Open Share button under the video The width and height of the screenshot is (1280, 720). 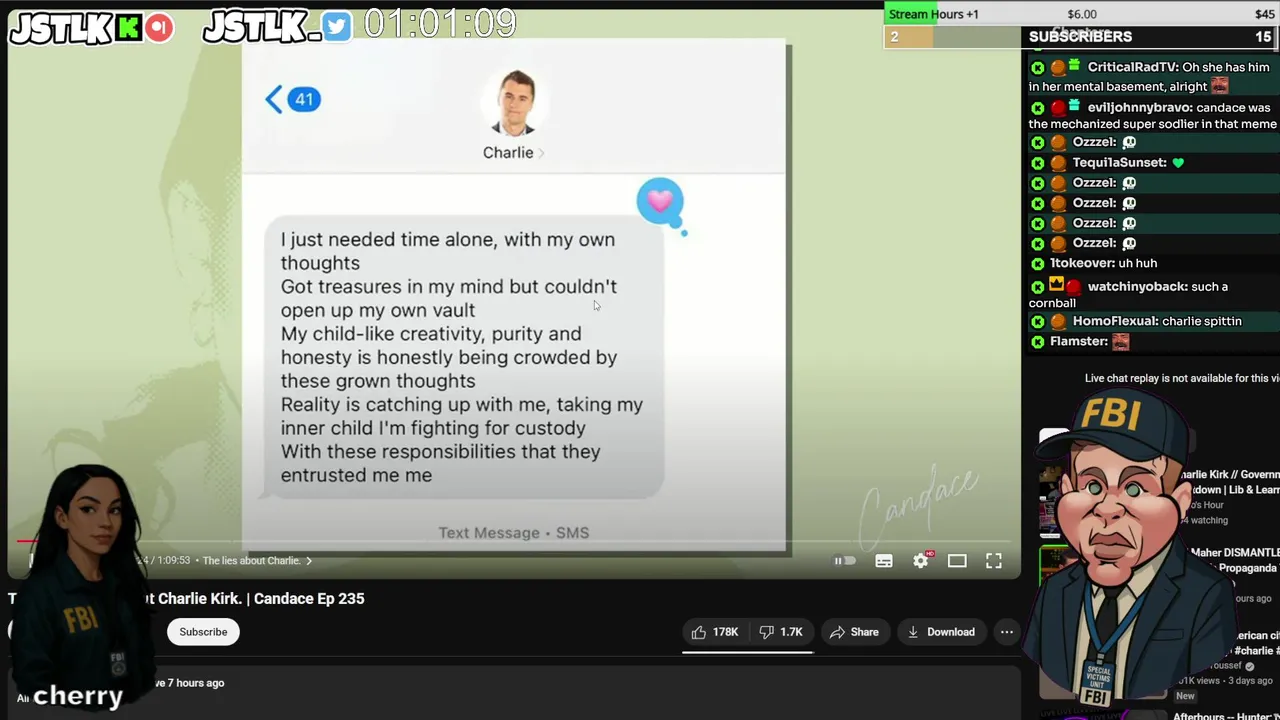click(854, 632)
